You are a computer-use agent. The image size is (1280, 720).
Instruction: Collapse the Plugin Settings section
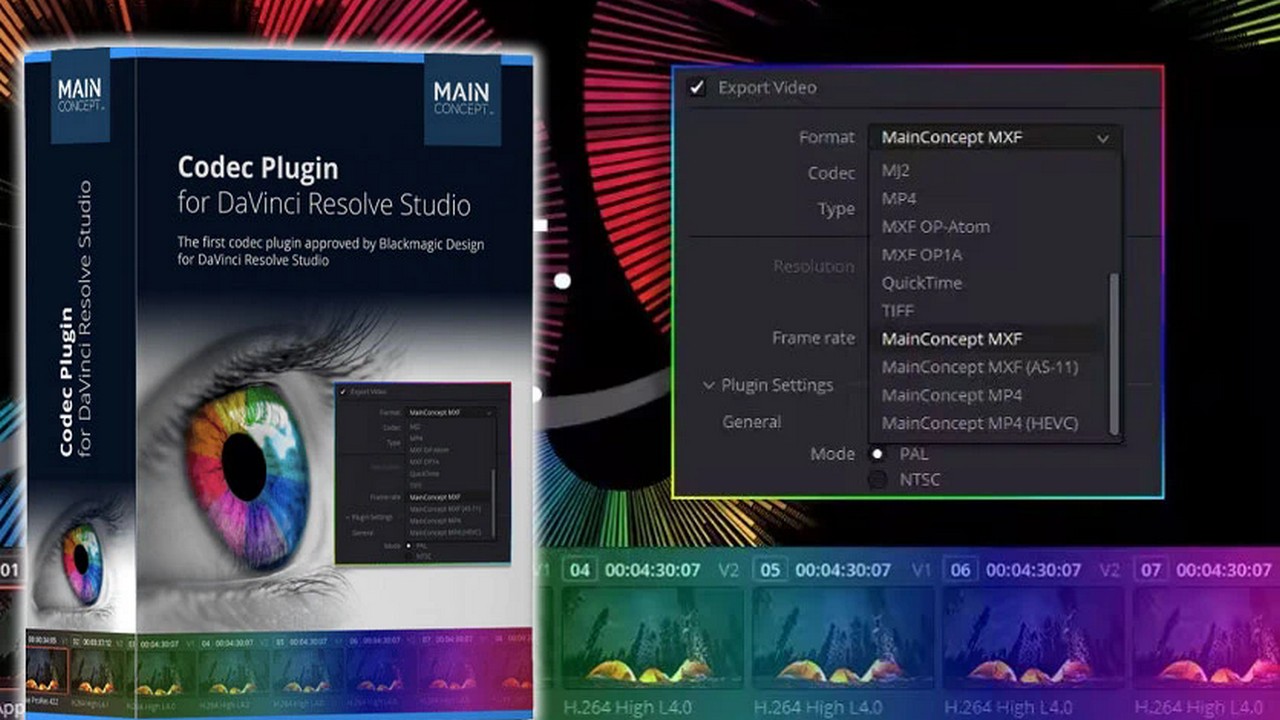(x=708, y=385)
